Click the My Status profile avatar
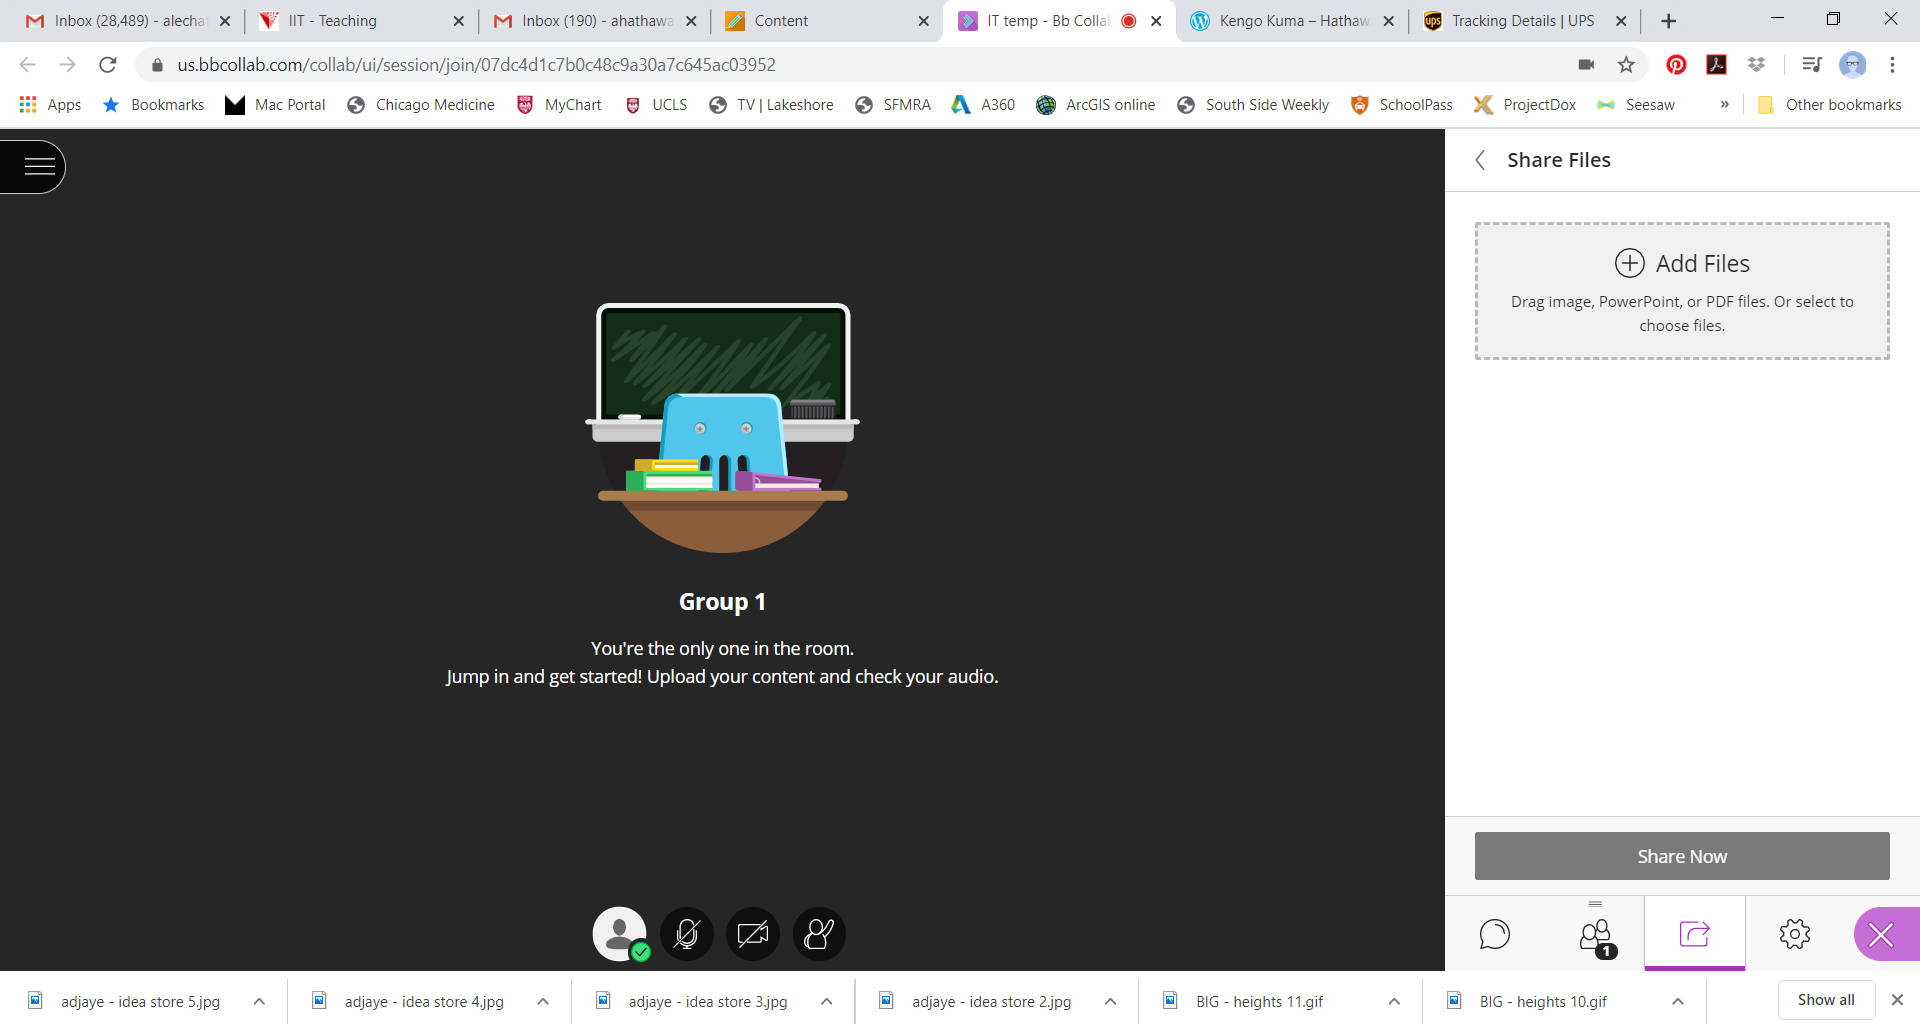This screenshot has width=1920, height=1030. click(620, 934)
